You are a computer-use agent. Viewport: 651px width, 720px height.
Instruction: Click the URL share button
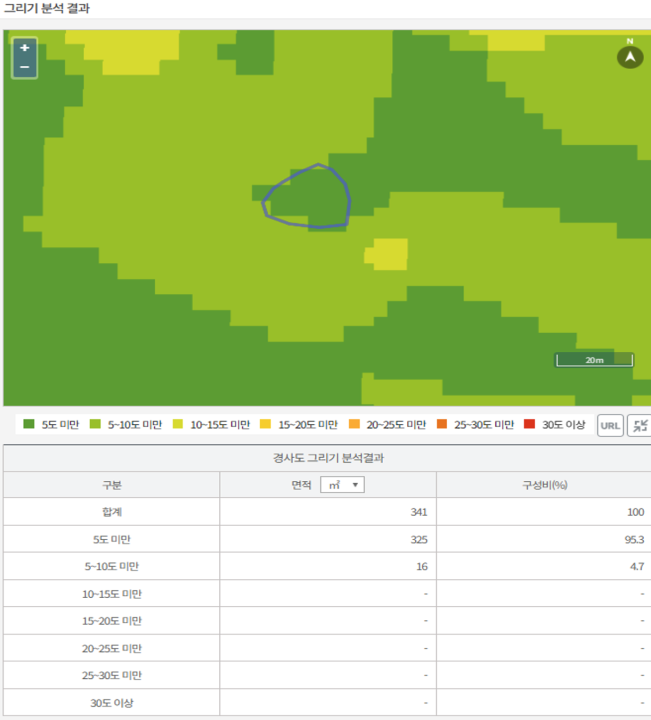pyautogui.click(x=610, y=425)
